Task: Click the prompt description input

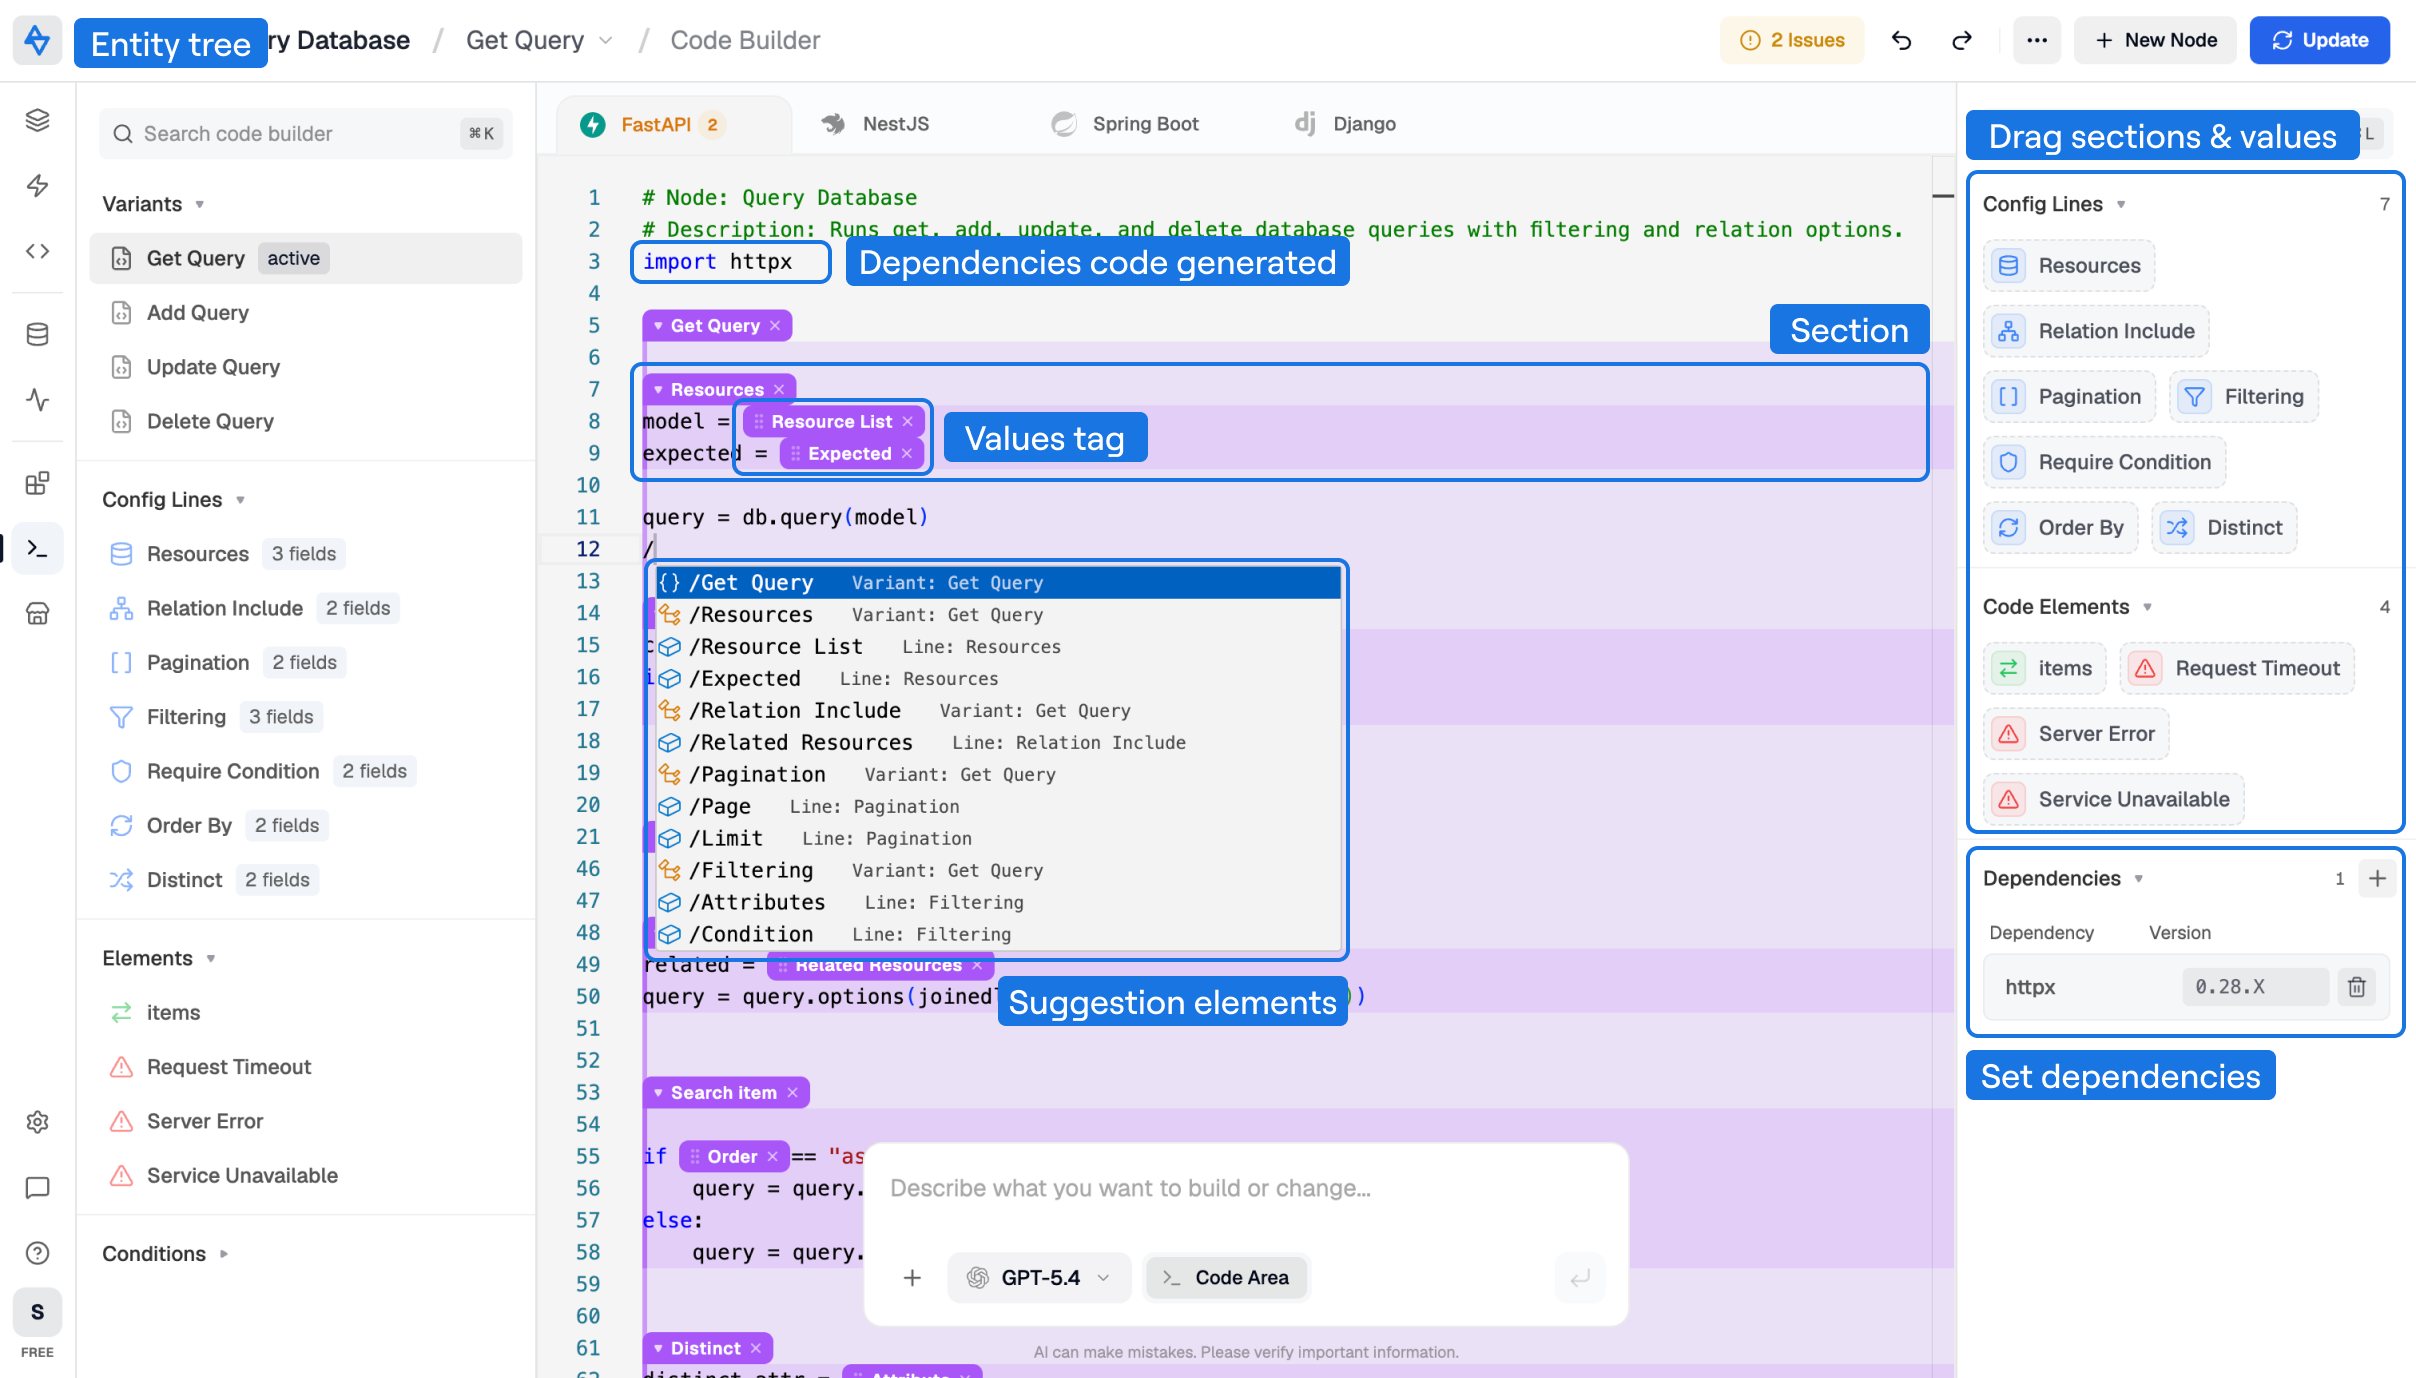Action: click(1245, 1188)
